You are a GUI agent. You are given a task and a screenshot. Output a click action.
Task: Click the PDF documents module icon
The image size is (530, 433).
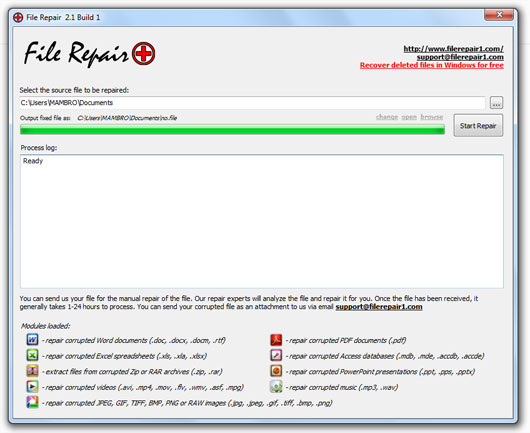(276, 339)
